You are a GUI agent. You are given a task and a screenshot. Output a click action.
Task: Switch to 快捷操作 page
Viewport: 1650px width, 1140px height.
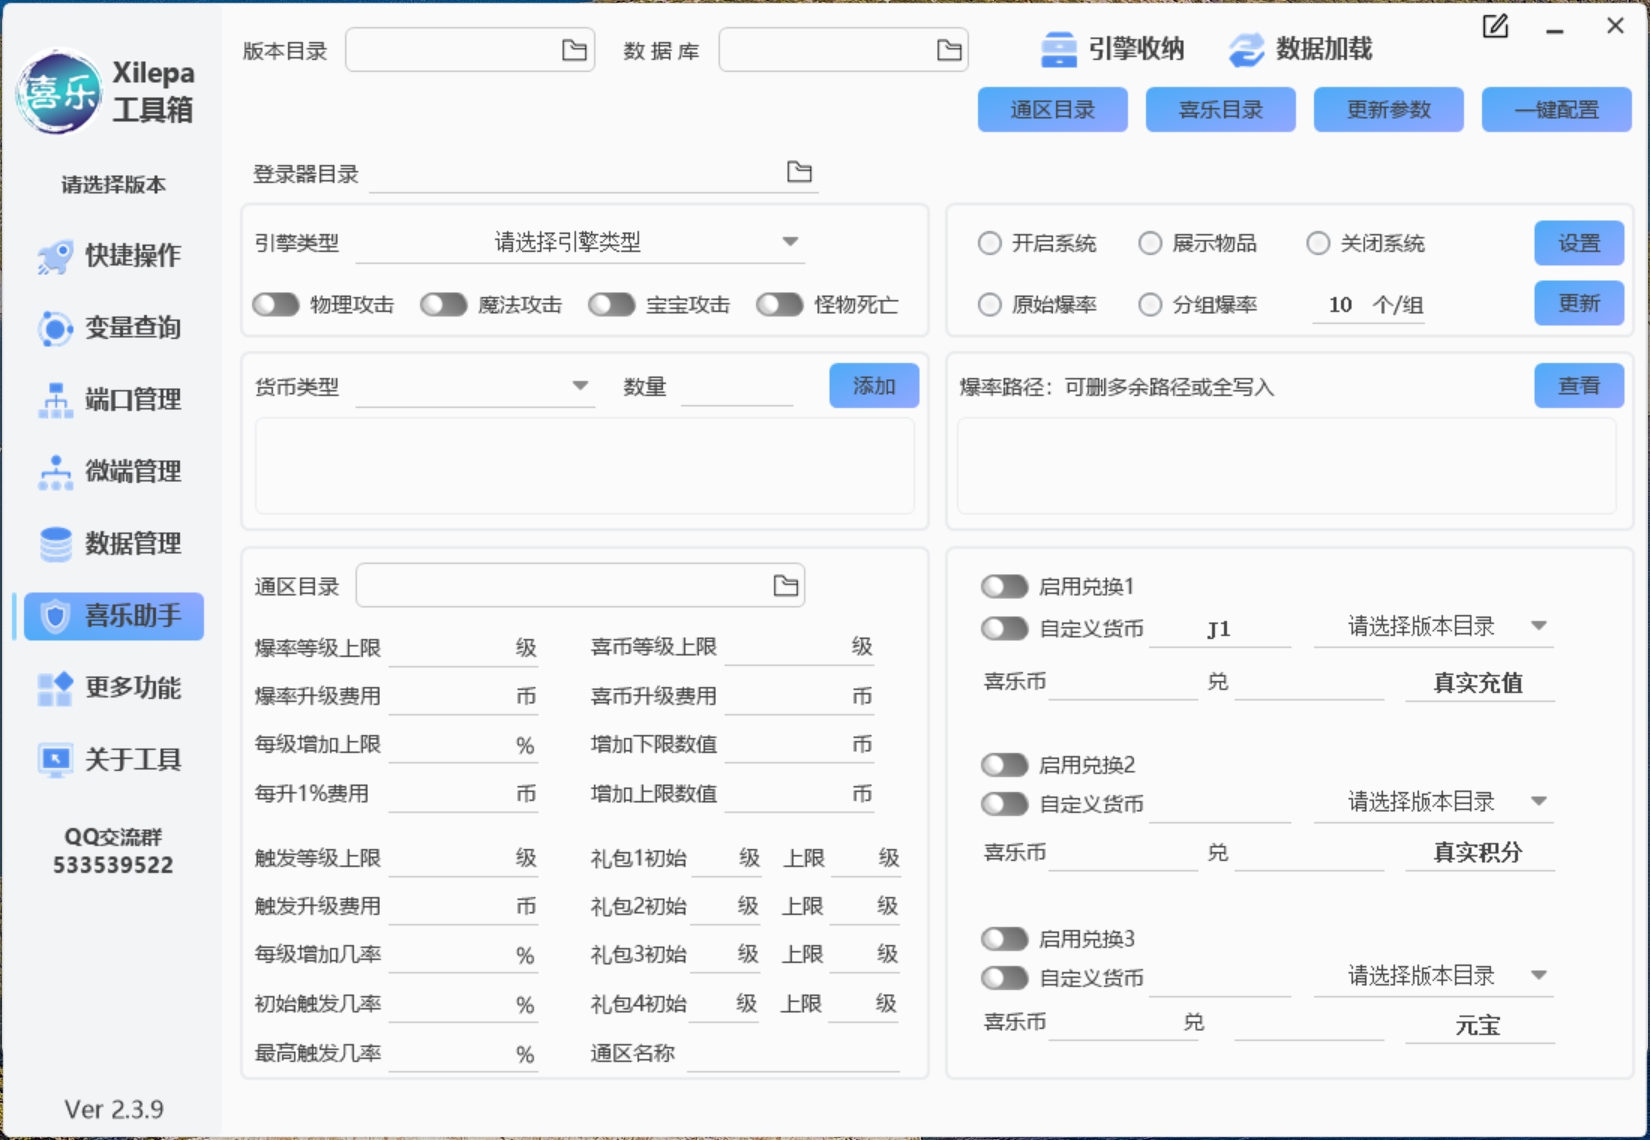(114, 256)
